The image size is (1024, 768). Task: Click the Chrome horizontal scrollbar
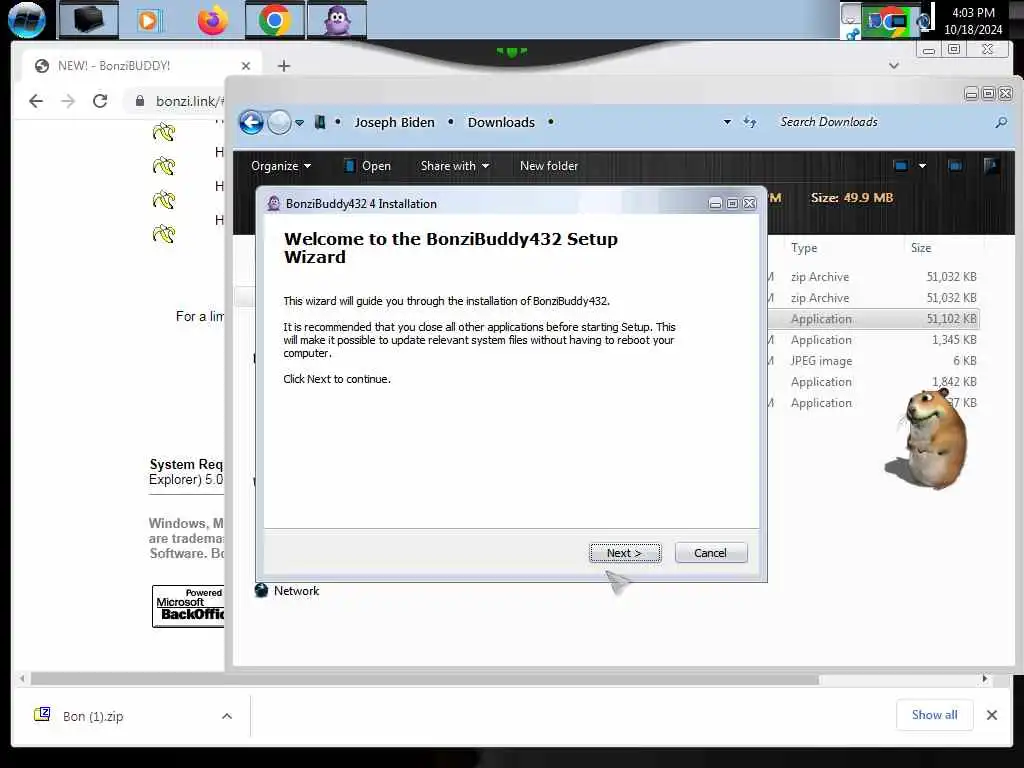click(x=424, y=679)
